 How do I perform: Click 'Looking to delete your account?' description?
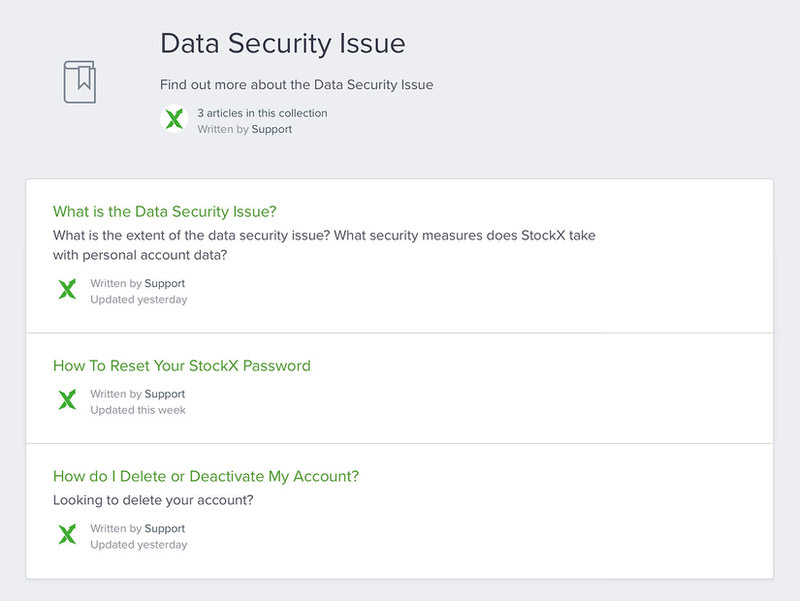153,500
